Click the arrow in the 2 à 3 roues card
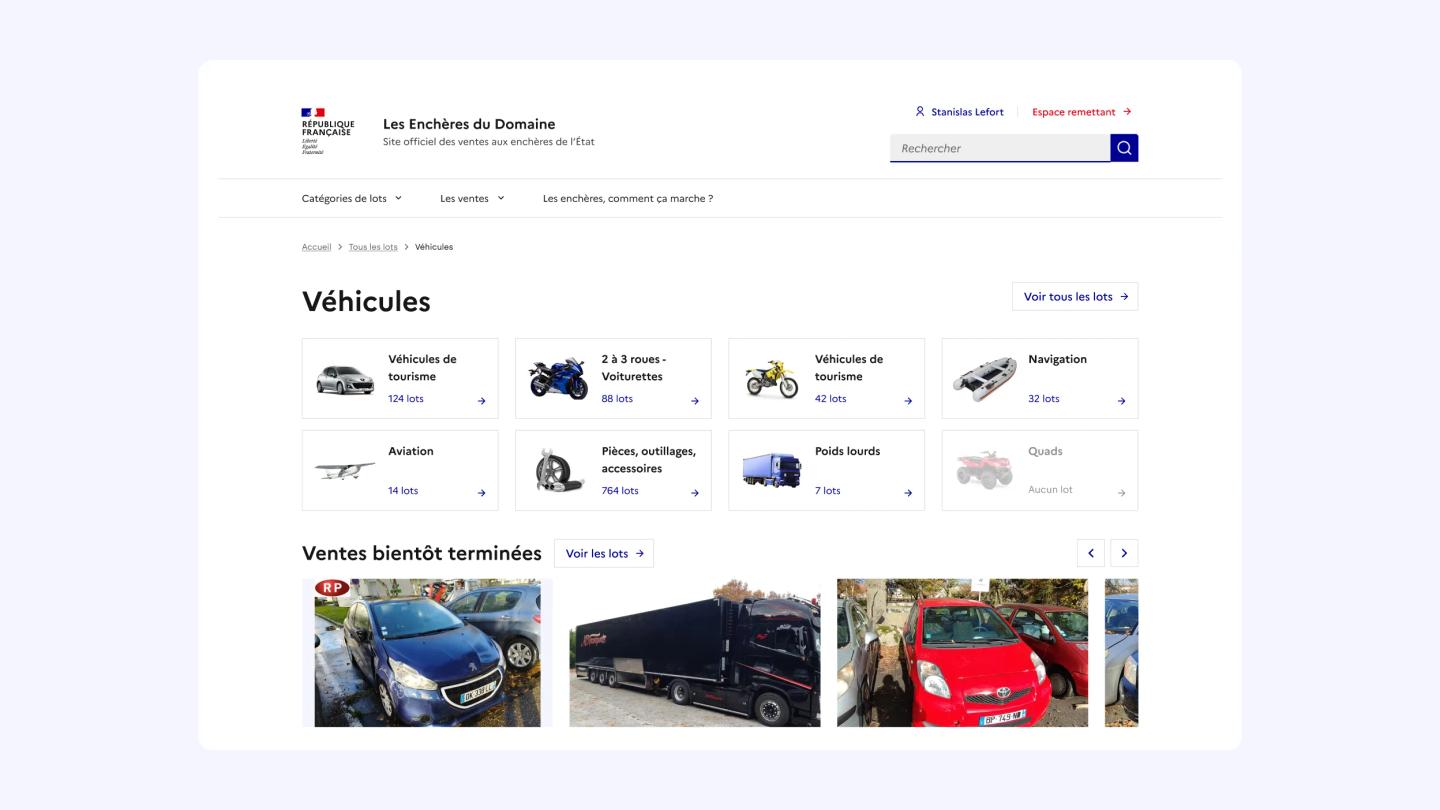This screenshot has width=1440, height=810. click(695, 401)
